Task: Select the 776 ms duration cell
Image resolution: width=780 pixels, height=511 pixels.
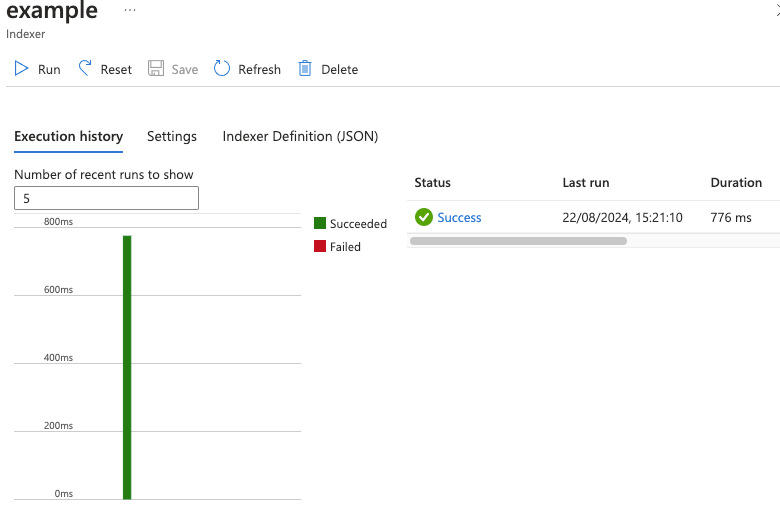Action: (x=731, y=217)
